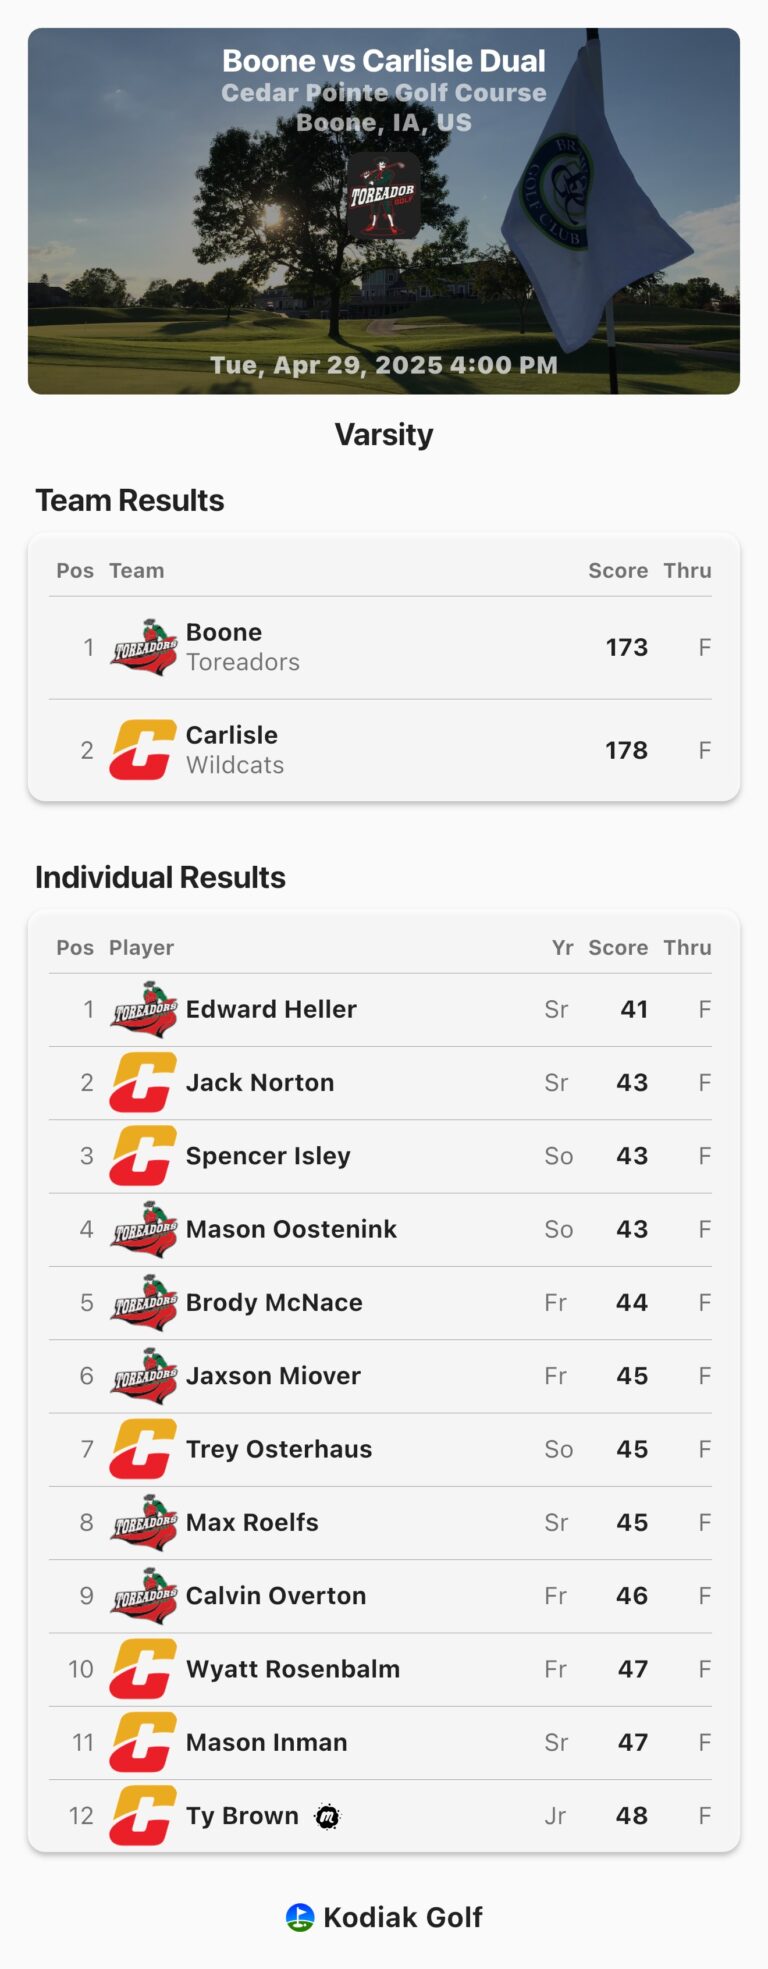The height and width of the screenshot is (1969, 768).
Task: Click the Carlisle Wildcats team logo
Action: click(143, 750)
